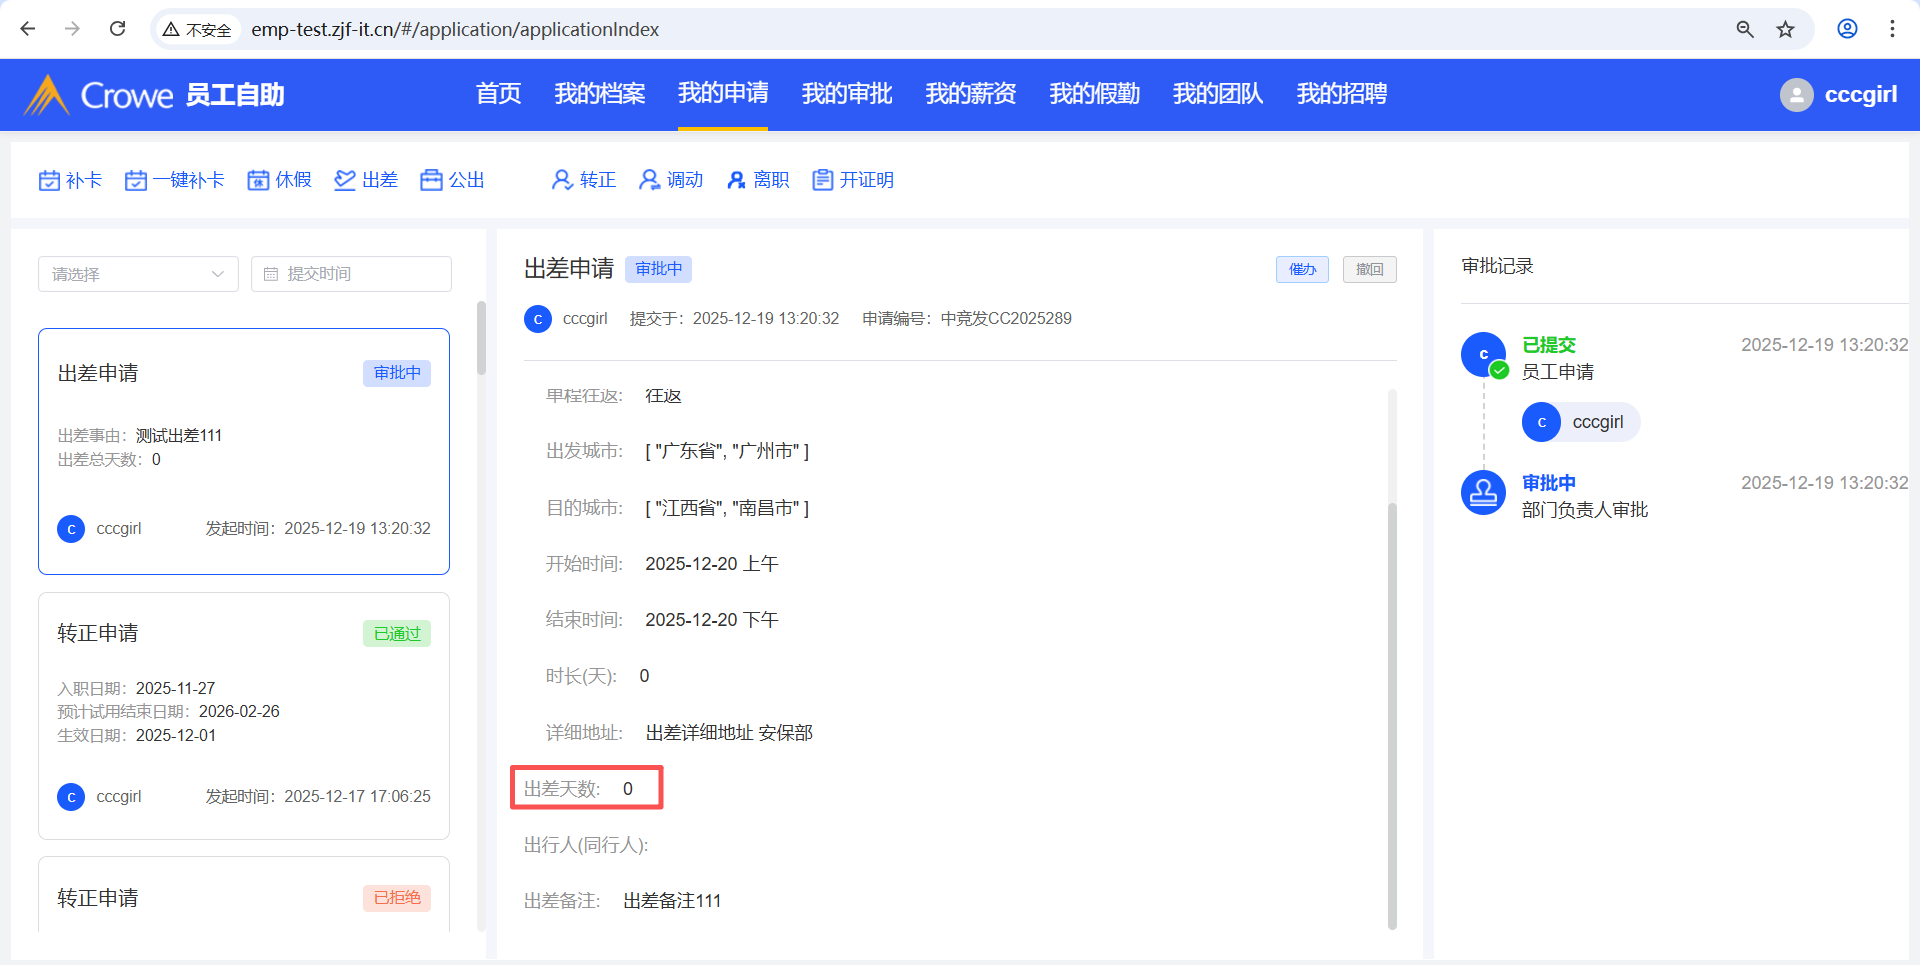Click the 员工自助 title text
This screenshot has width=1920, height=965.
point(235,95)
